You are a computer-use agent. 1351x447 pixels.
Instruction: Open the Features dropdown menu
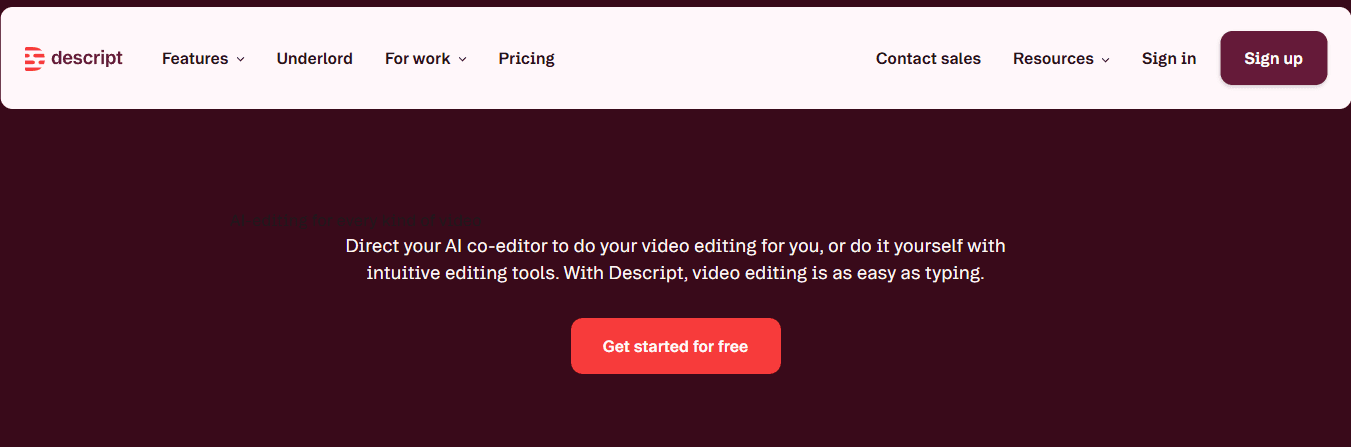[203, 59]
